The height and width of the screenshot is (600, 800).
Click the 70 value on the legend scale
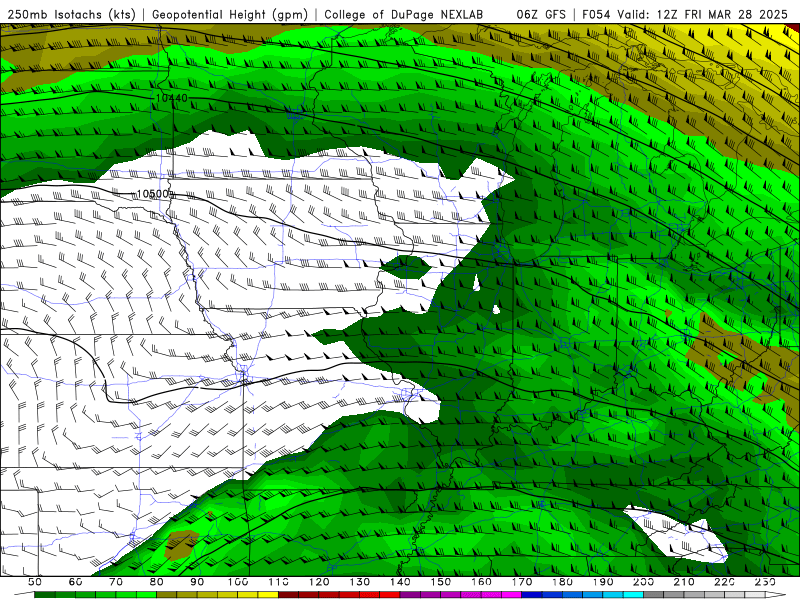[x=116, y=582]
